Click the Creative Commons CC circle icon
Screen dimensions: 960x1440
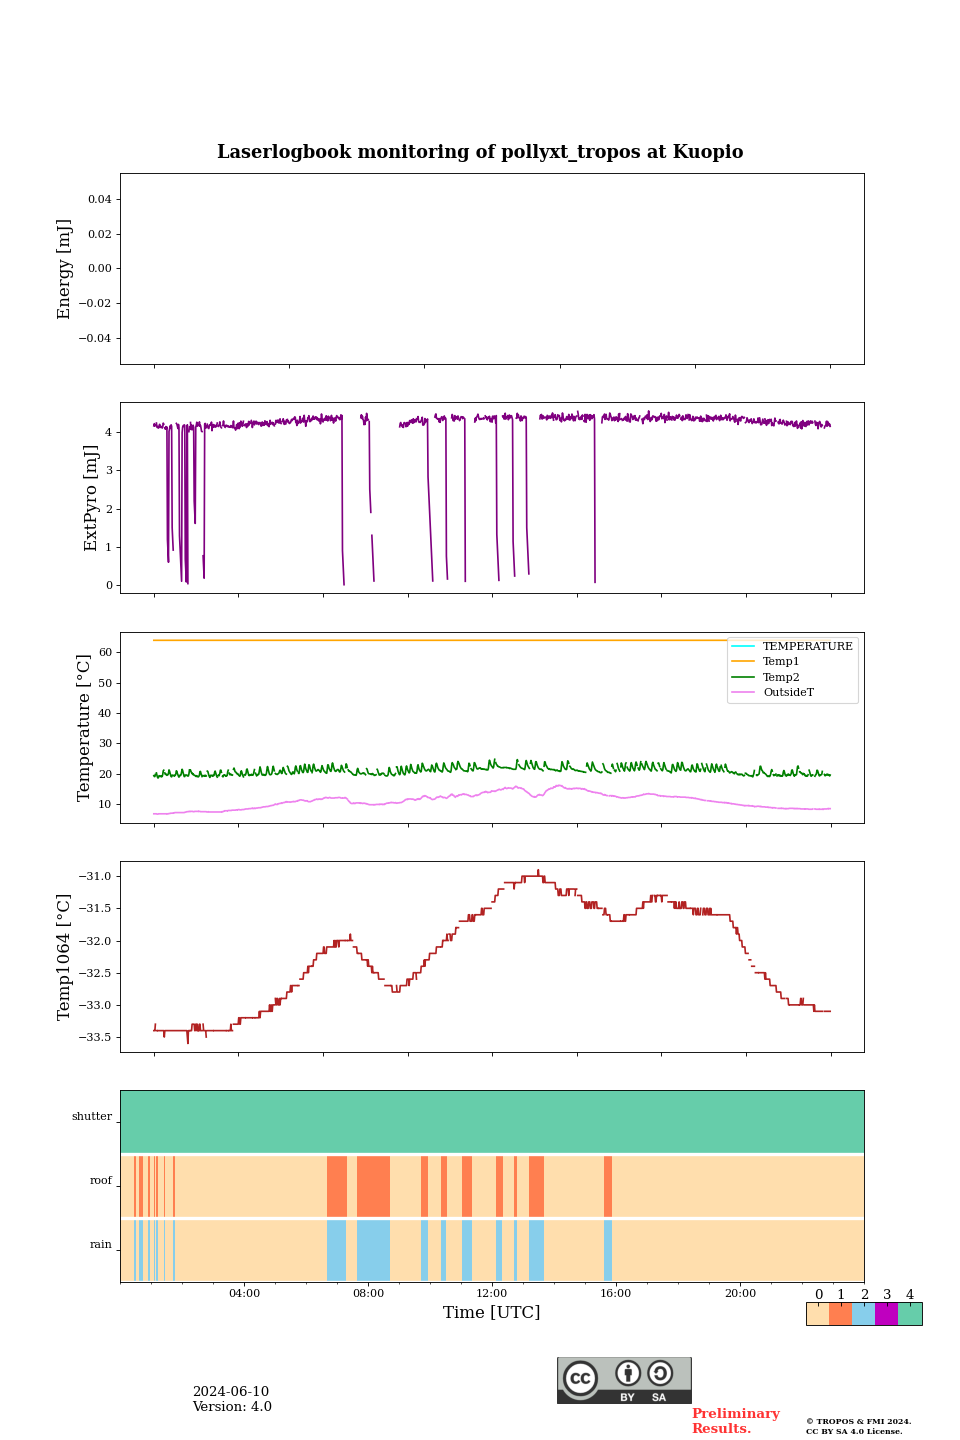coord(580,1378)
